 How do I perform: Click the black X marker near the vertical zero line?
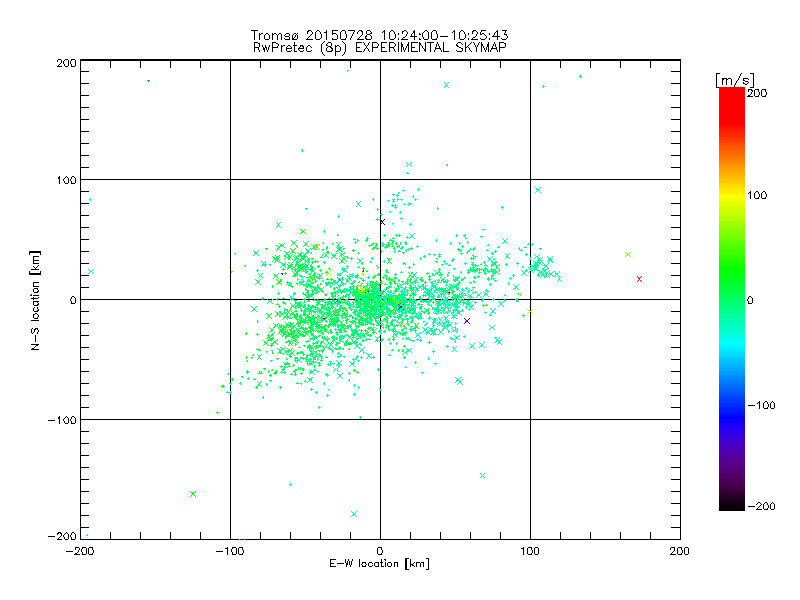(382, 222)
